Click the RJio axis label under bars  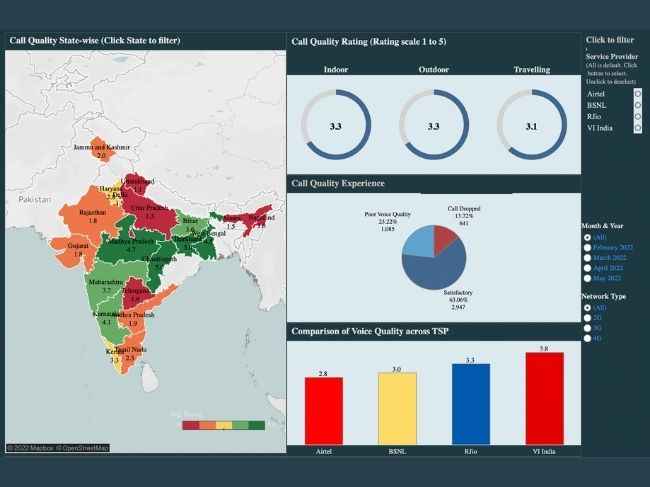(x=471, y=451)
